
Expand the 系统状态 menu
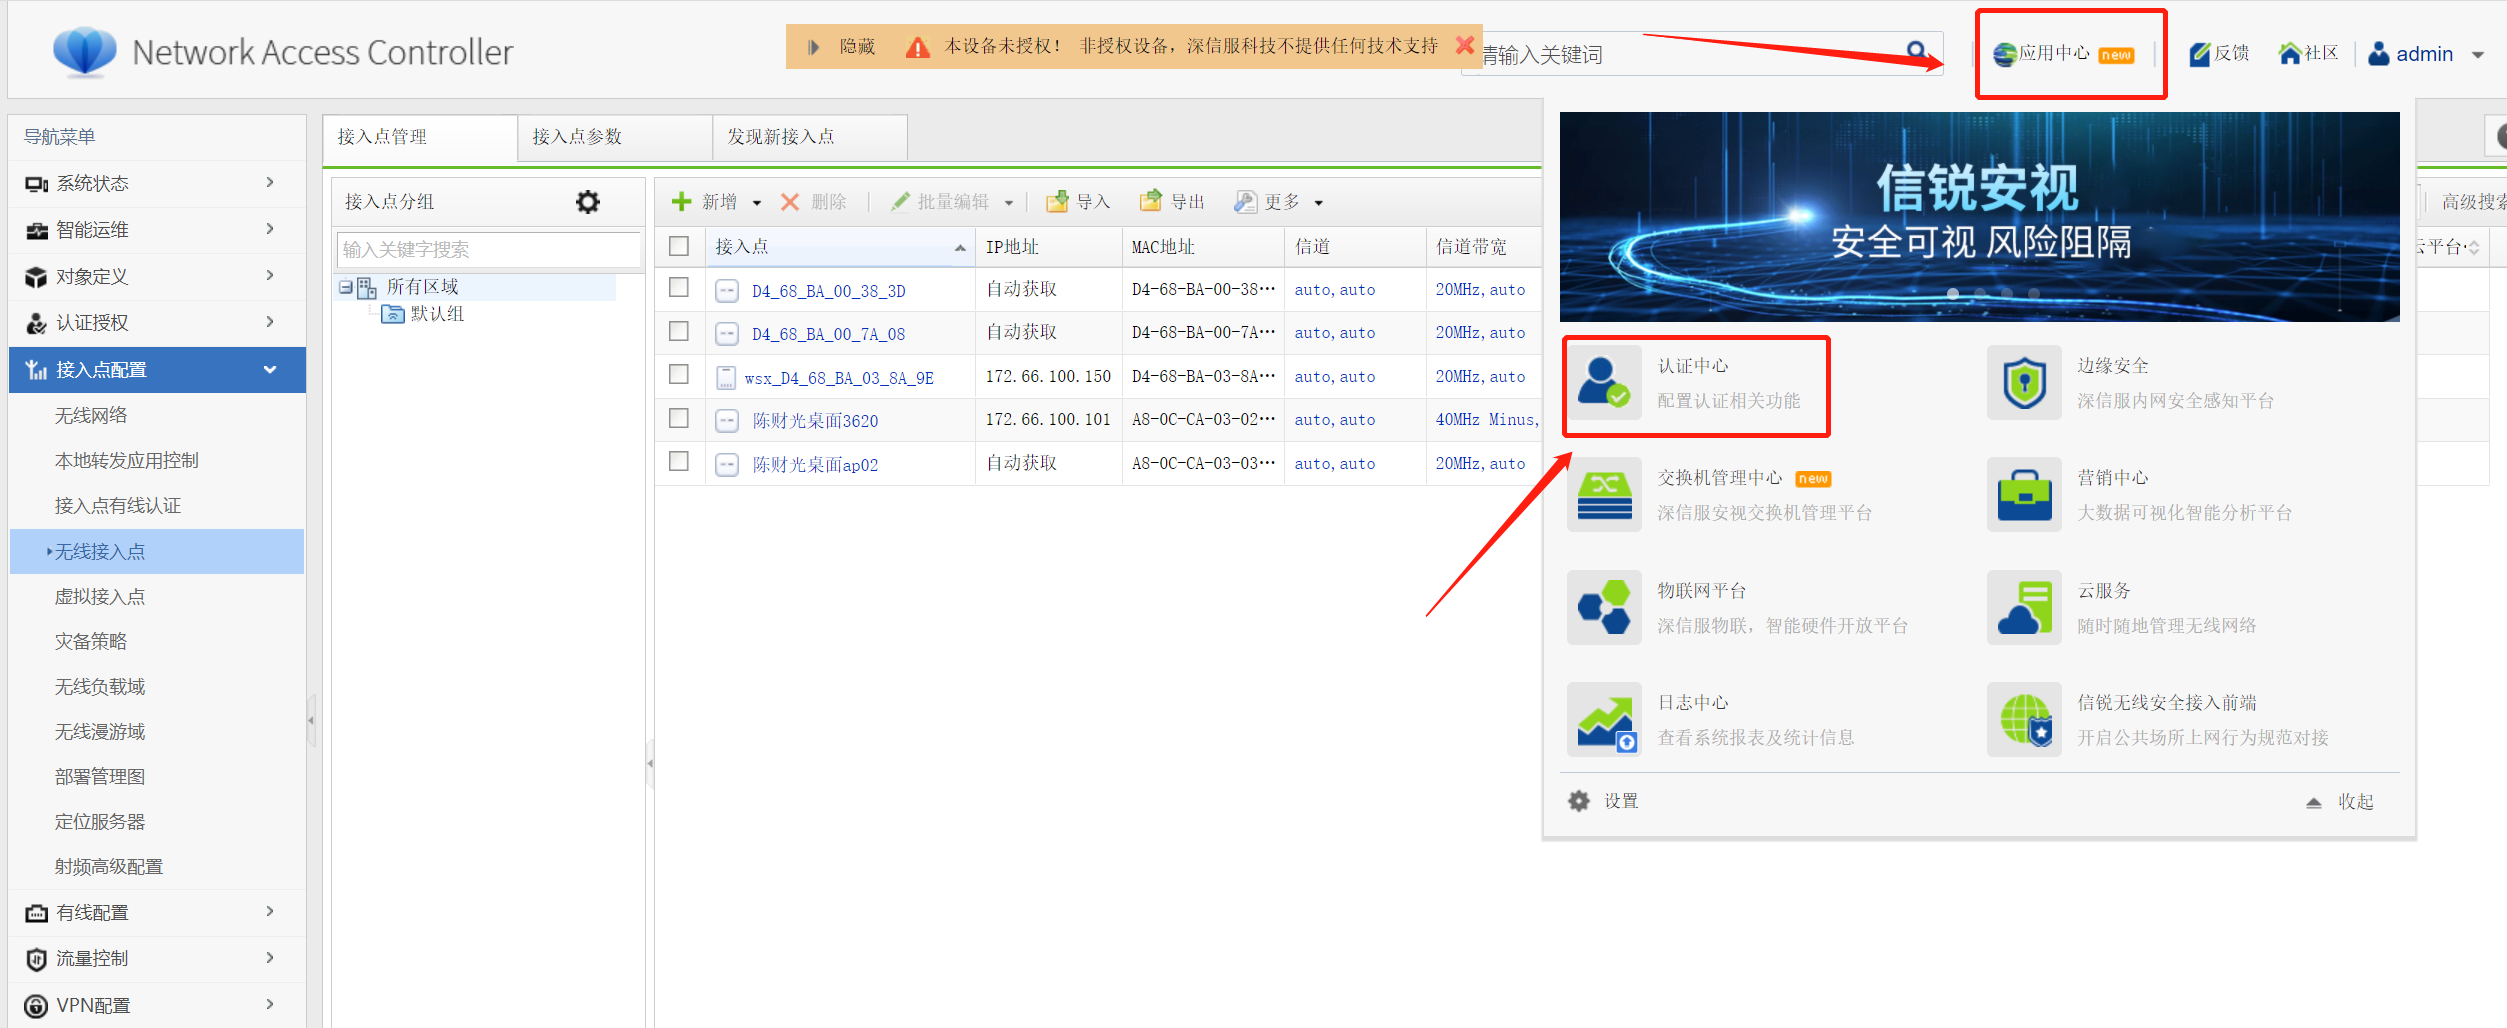tap(157, 183)
